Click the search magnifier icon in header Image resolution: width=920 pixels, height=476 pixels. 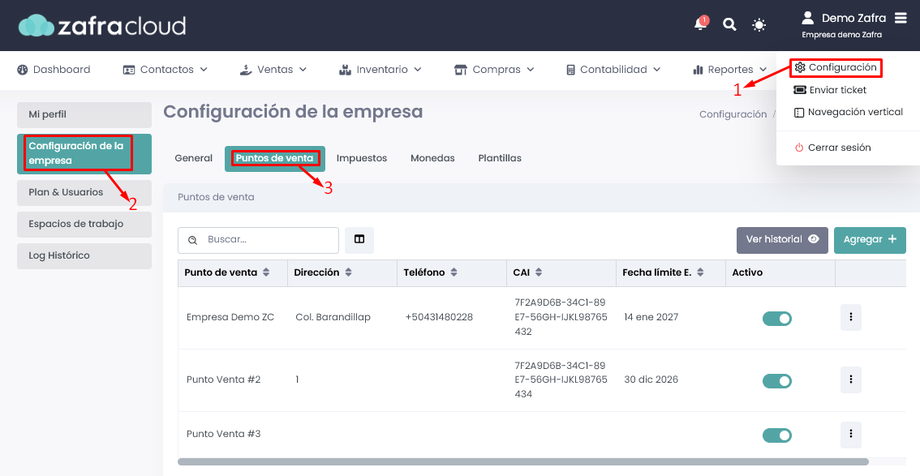(729, 25)
